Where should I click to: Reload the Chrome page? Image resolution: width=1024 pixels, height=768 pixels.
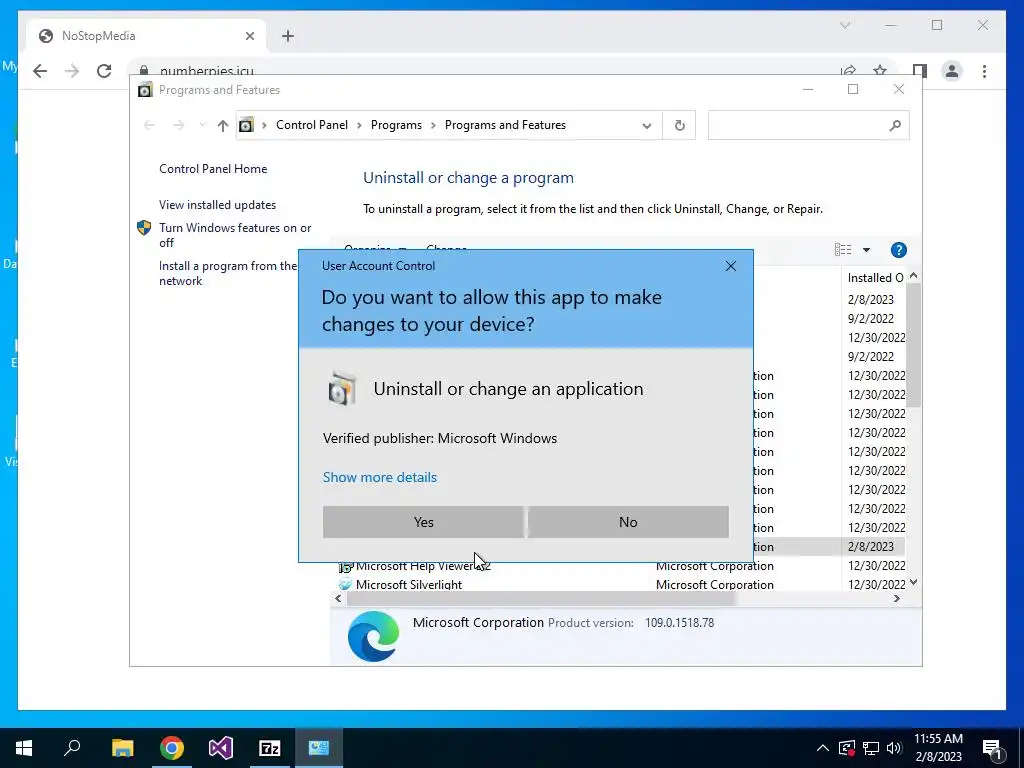tap(104, 71)
